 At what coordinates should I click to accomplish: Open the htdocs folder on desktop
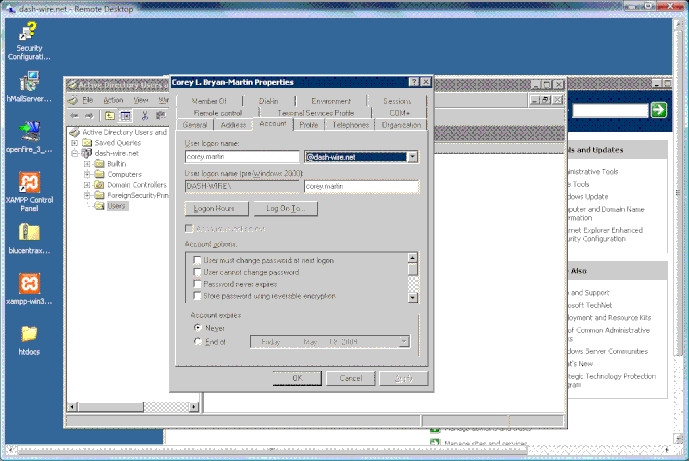pos(29,340)
